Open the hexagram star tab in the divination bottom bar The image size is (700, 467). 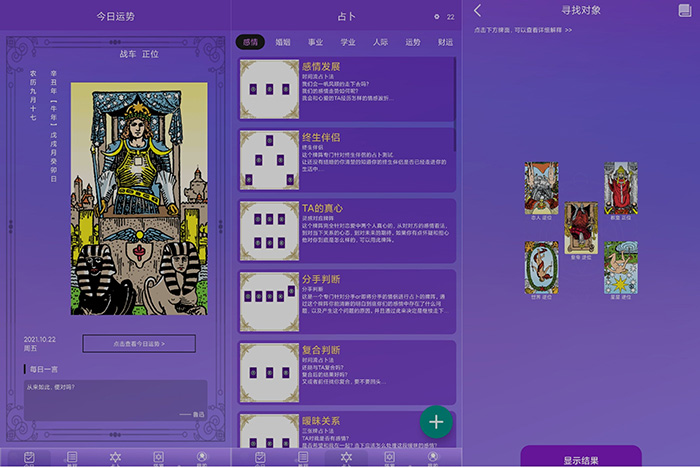pyautogui.click(x=346, y=457)
